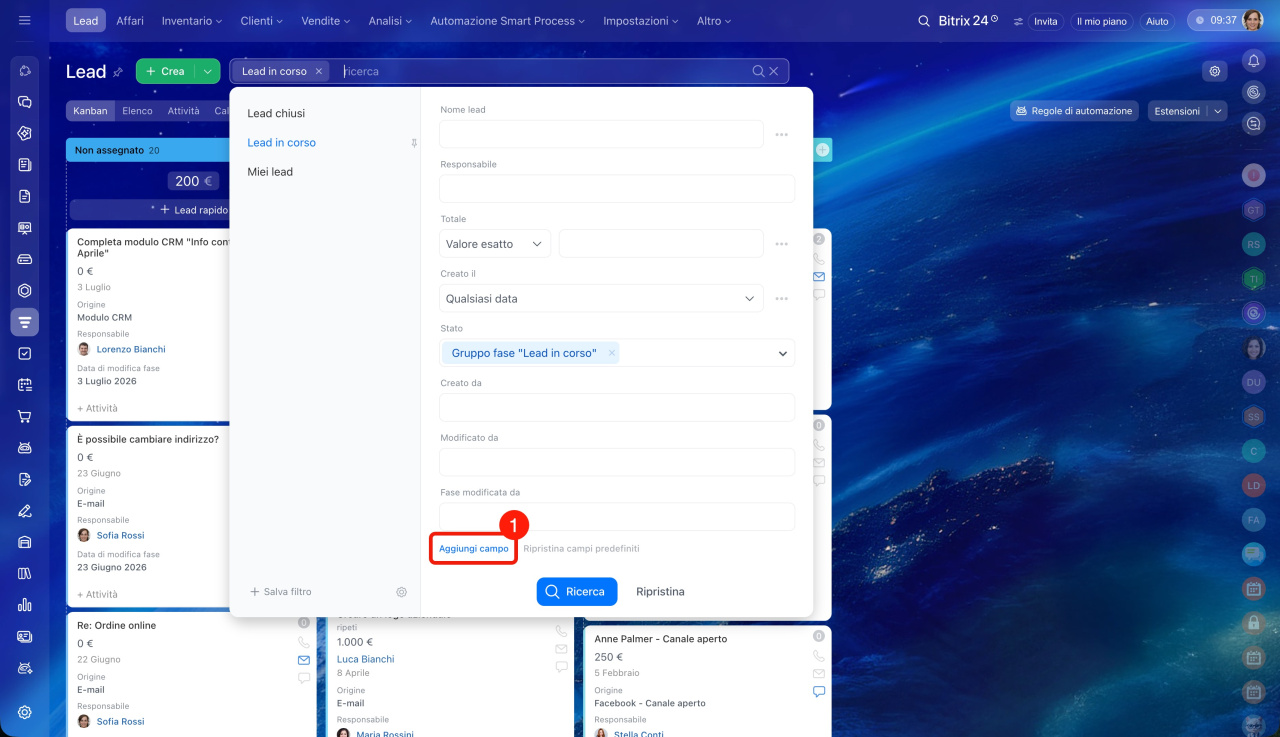The width and height of the screenshot is (1280, 737).
Task: Expand the Valore esatto dropdown
Action: 495,244
